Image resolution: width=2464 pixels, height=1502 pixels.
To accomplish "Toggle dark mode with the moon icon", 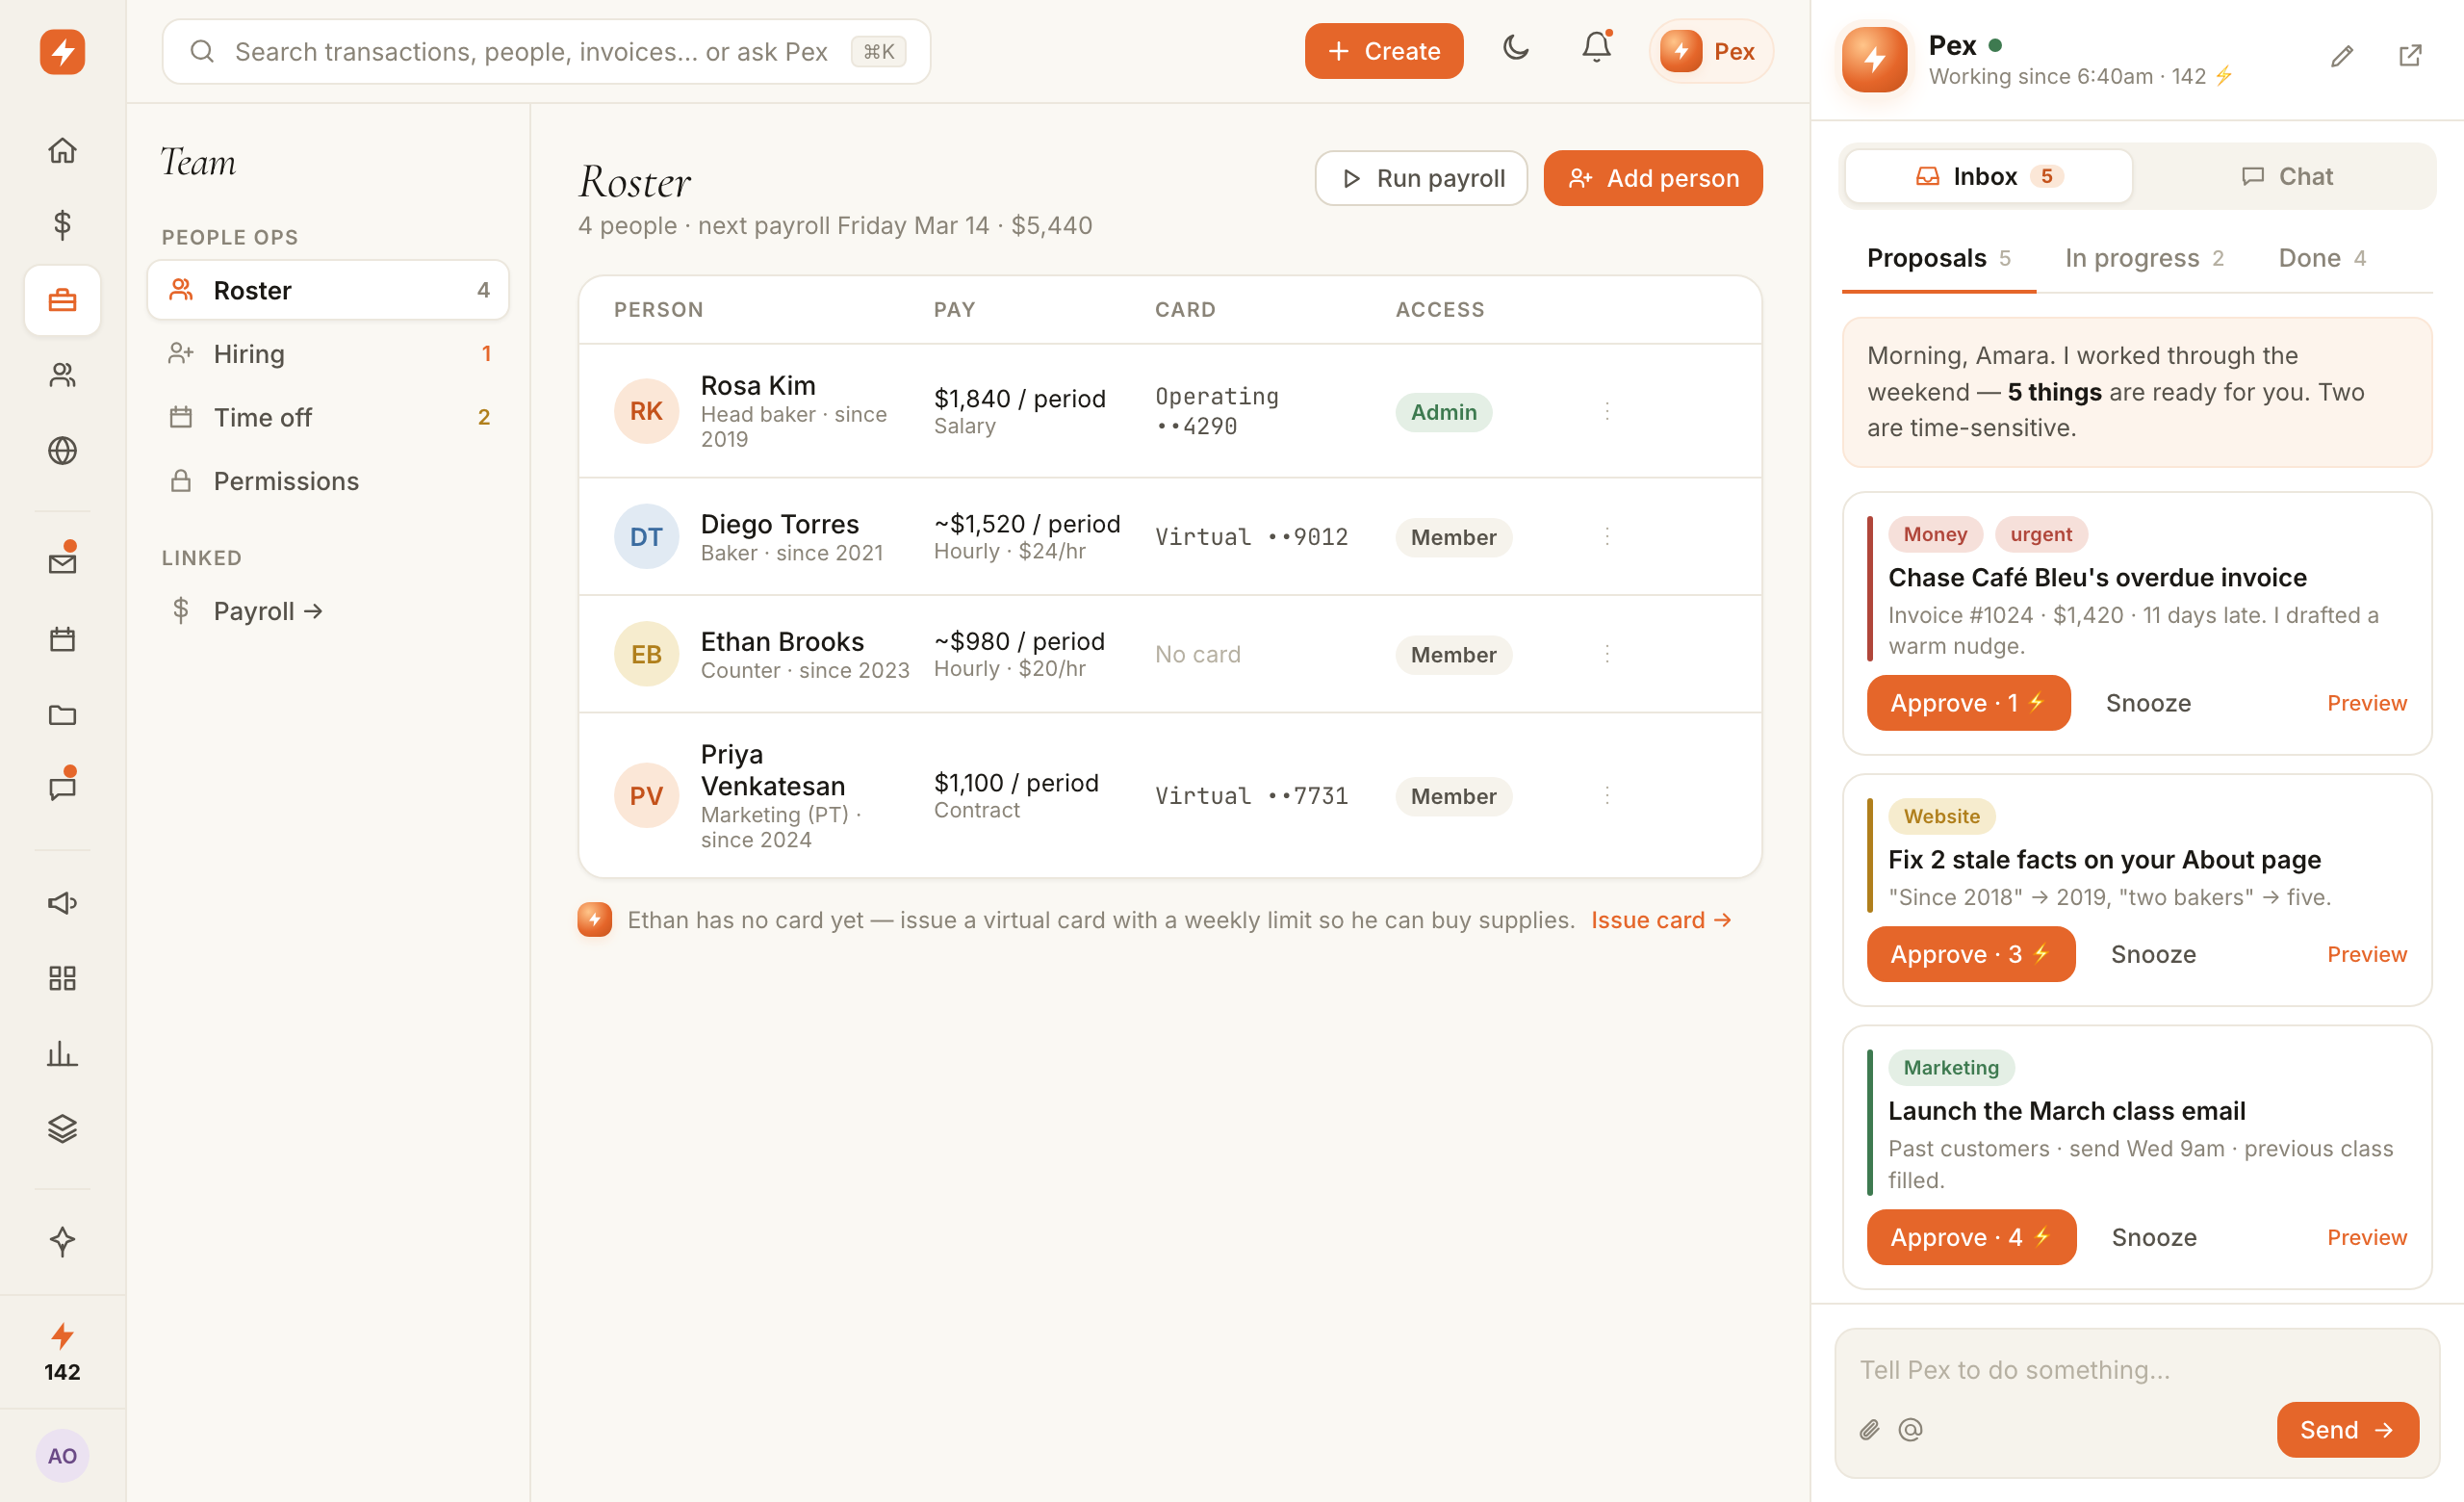I will click(1516, 48).
